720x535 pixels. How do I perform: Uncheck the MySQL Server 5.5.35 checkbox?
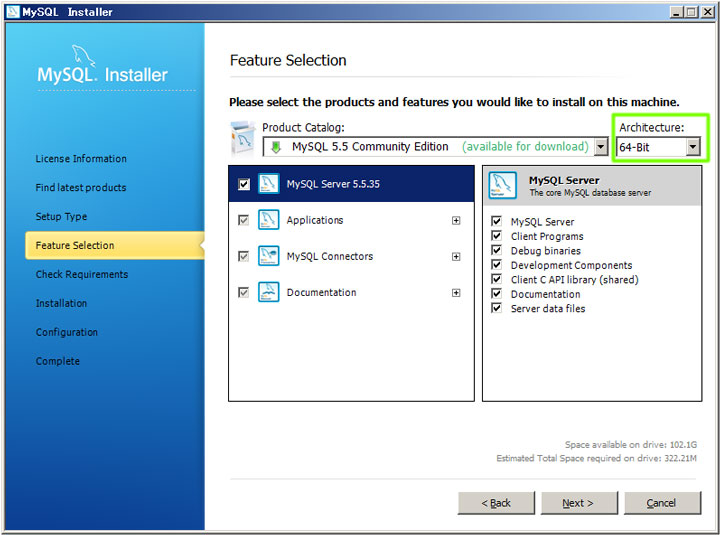244,184
